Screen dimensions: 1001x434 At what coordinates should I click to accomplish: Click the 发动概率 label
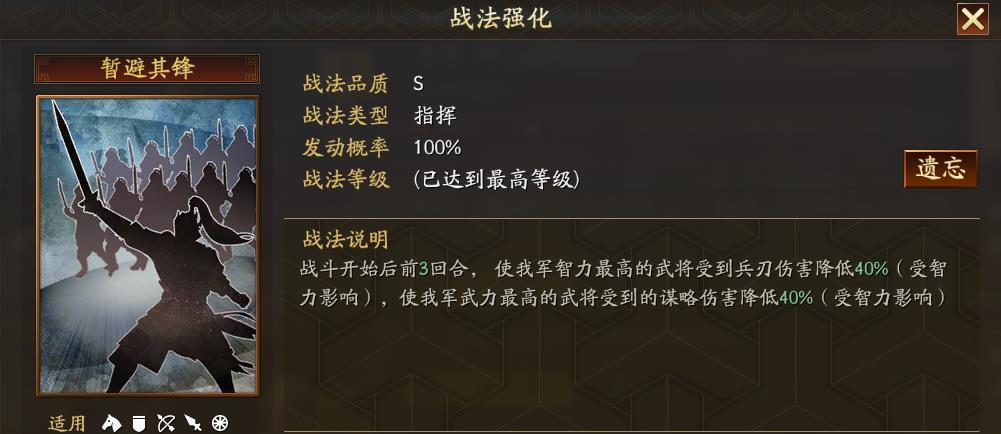pos(345,147)
